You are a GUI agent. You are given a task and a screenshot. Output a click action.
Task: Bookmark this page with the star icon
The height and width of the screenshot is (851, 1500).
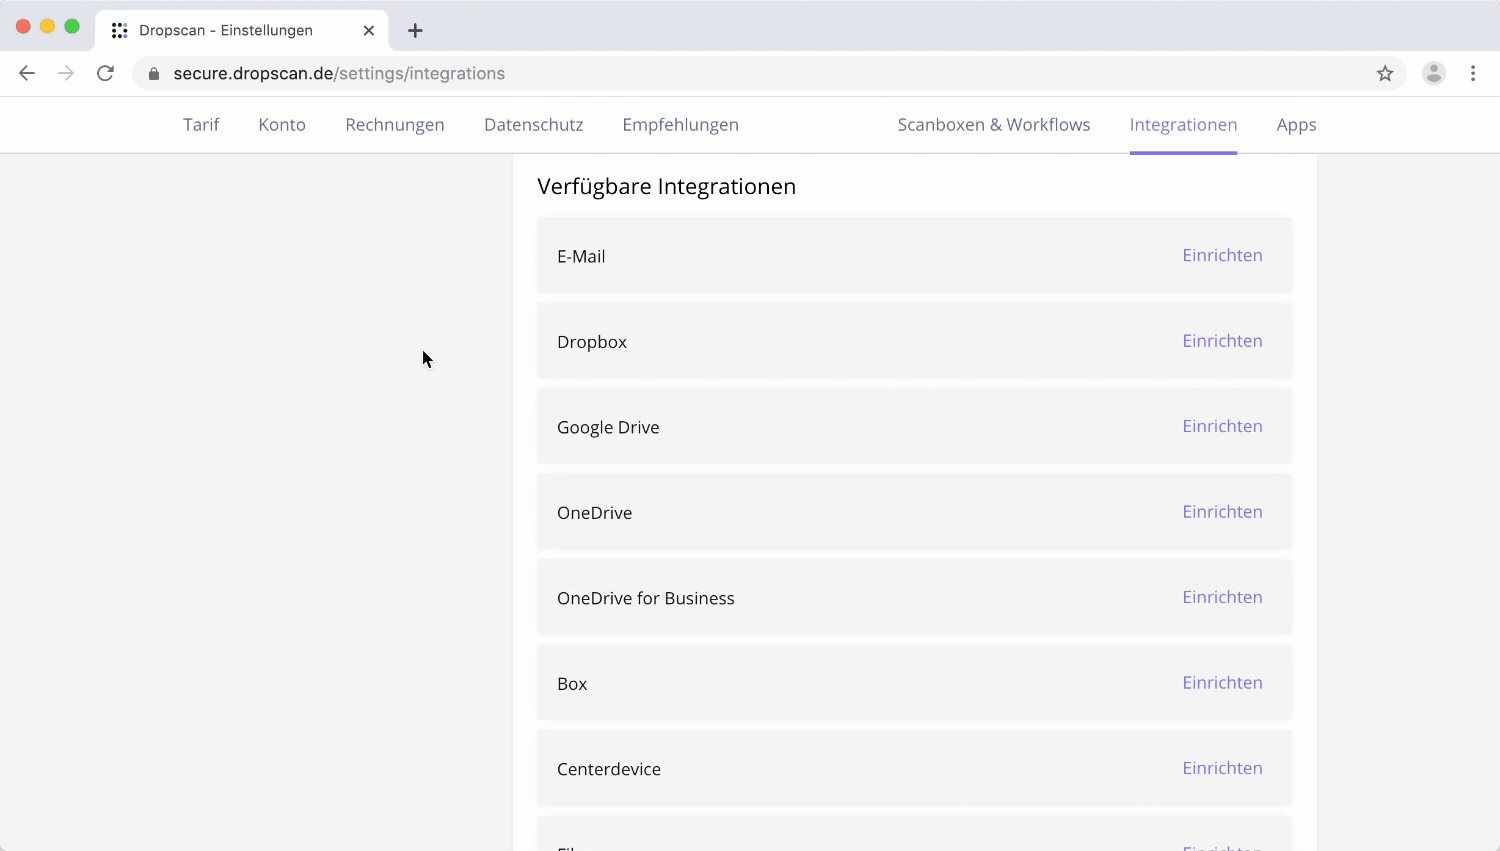[x=1385, y=73]
